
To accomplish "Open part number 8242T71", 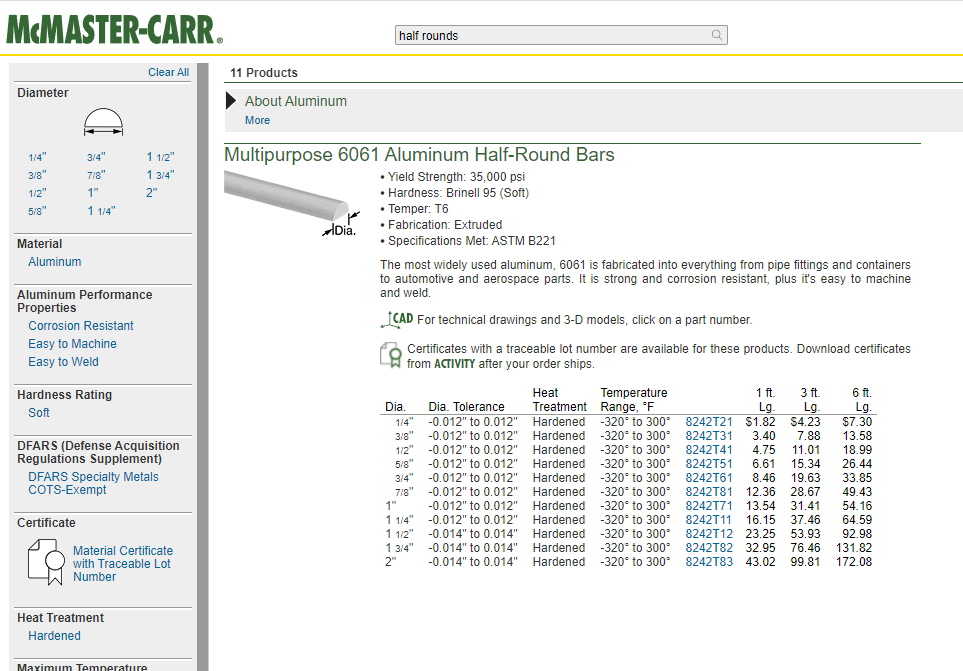I will pos(709,506).
